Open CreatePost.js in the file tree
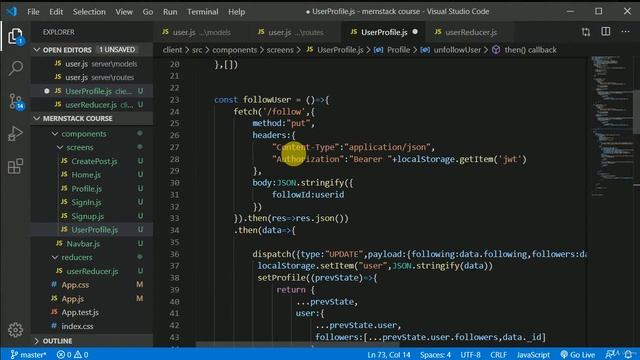The image size is (640, 360). pyautogui.click(x=94, y=161)
